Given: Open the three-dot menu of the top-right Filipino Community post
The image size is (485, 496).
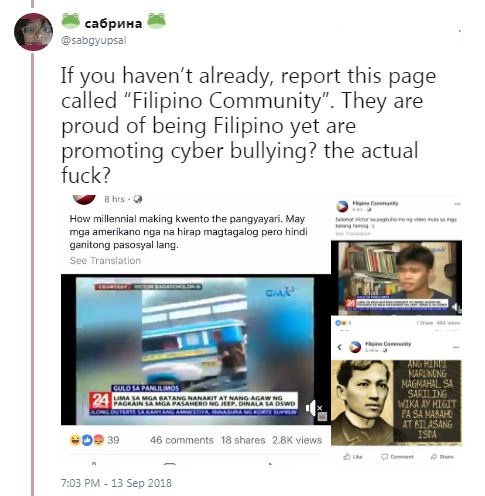Looking at the screenshot, I should point(457,204).
